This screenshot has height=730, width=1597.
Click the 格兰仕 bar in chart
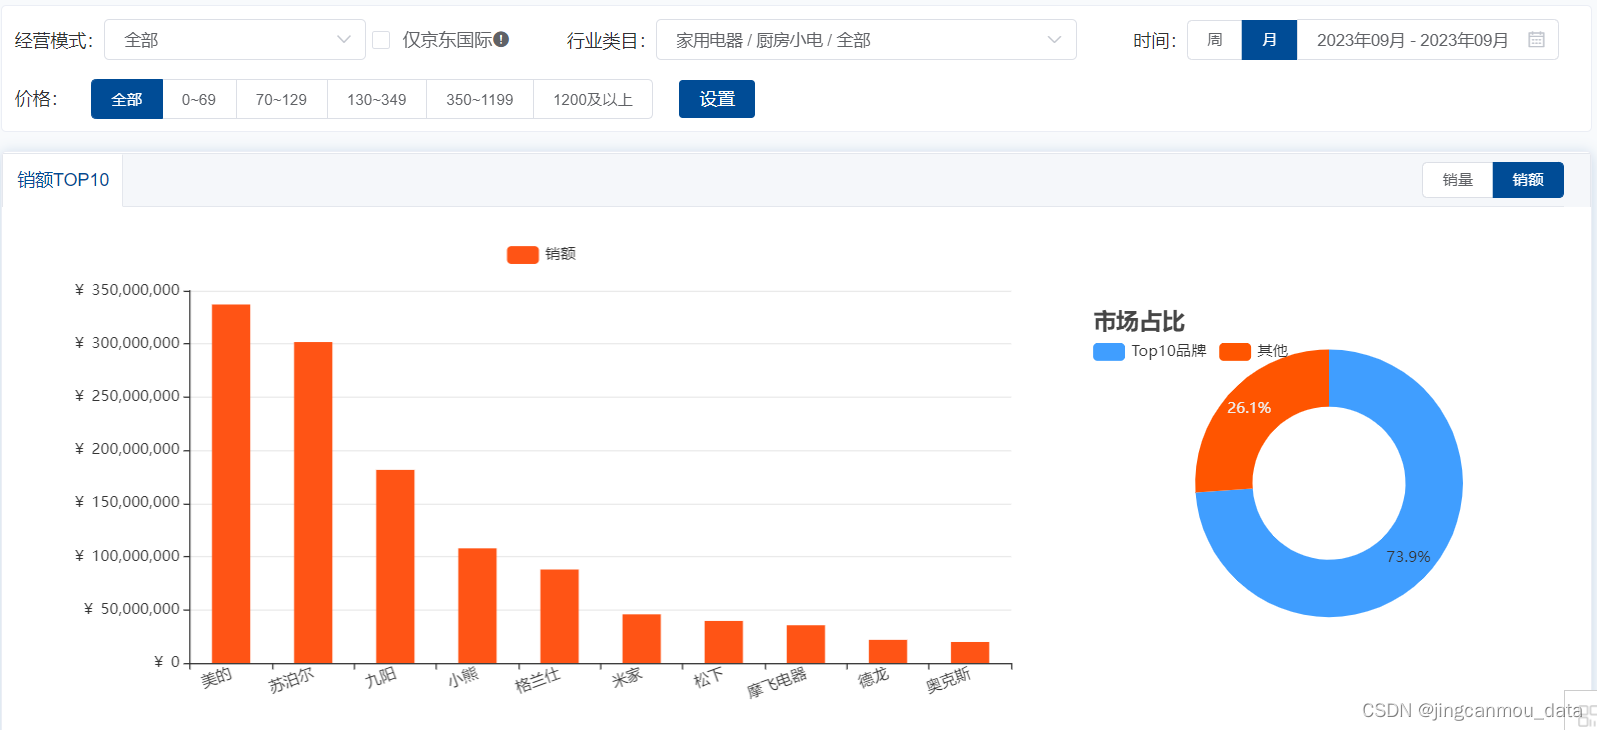click(559, 616)
